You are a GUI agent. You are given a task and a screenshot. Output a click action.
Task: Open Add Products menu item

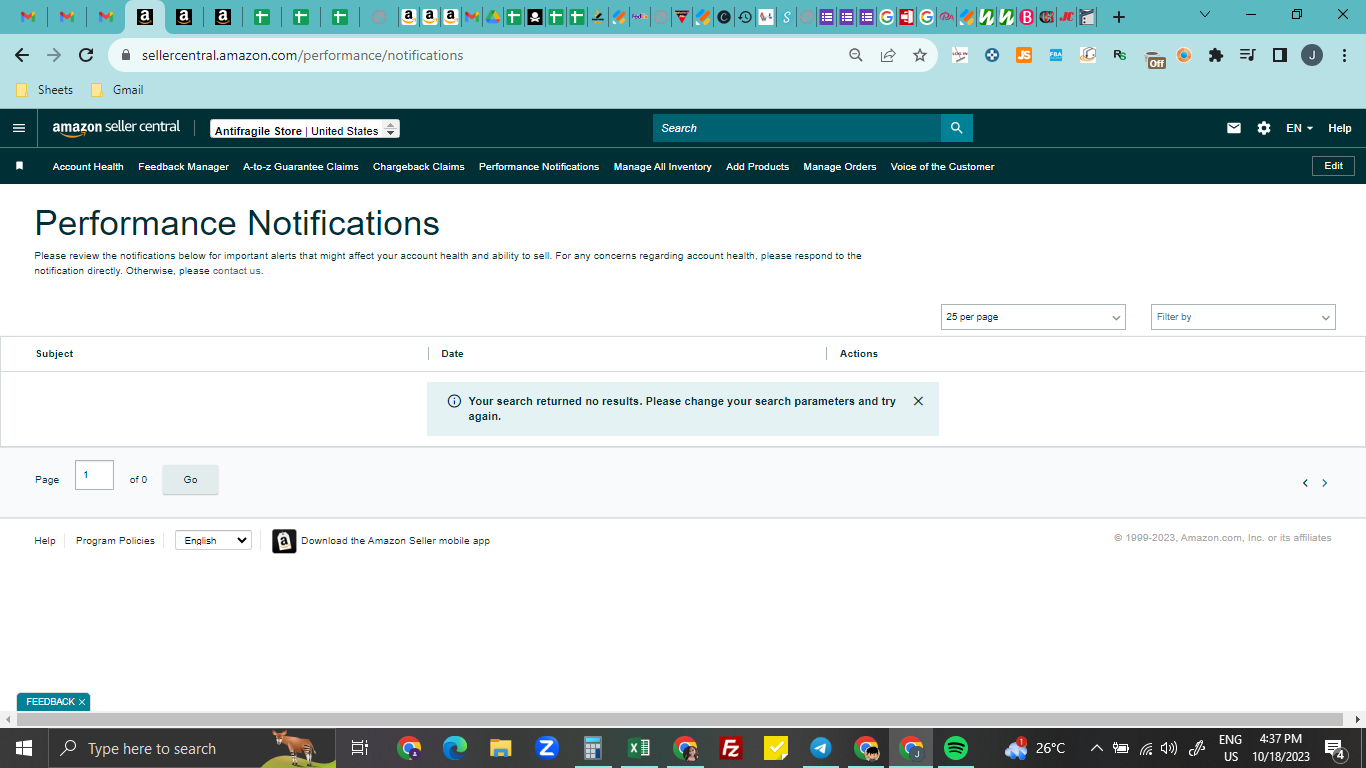click(757, 167)
